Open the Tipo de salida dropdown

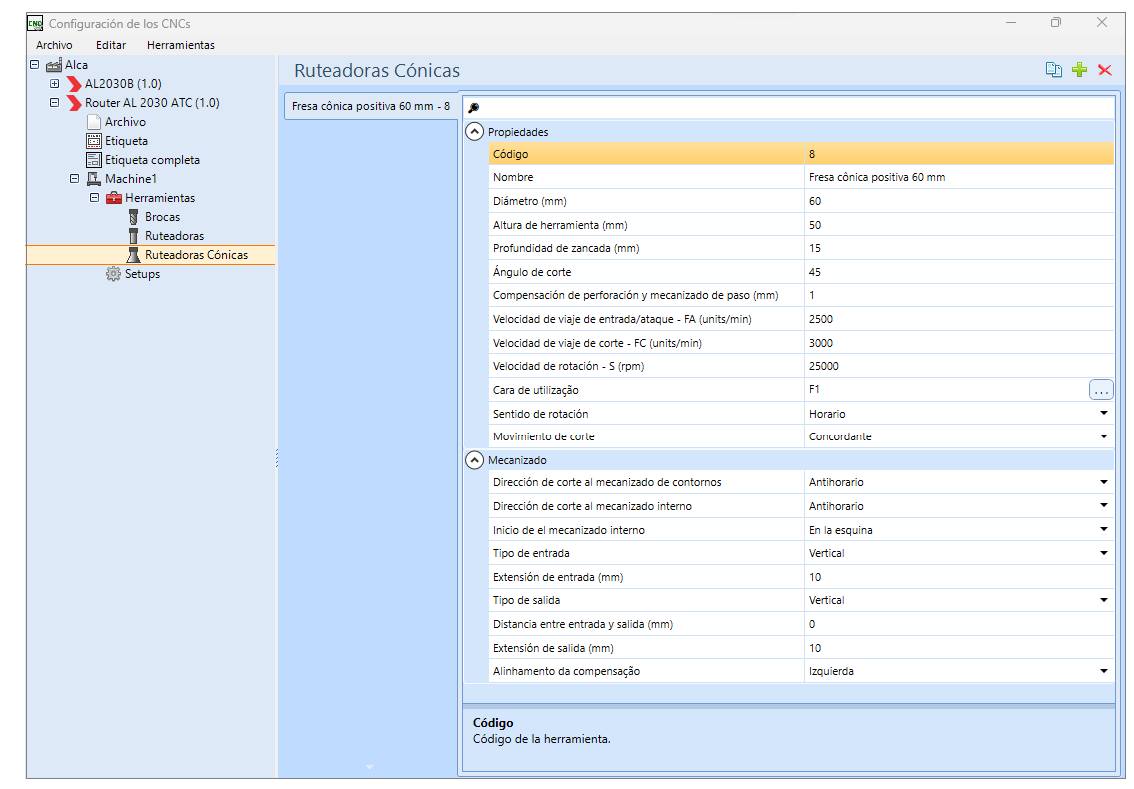1104,600
